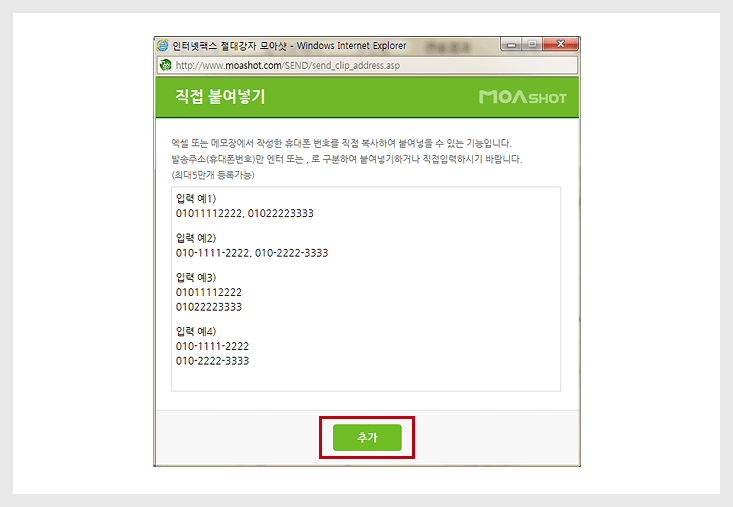Close the popup with the red X
The height and width of the screenshot is (507, 733).
561,44
